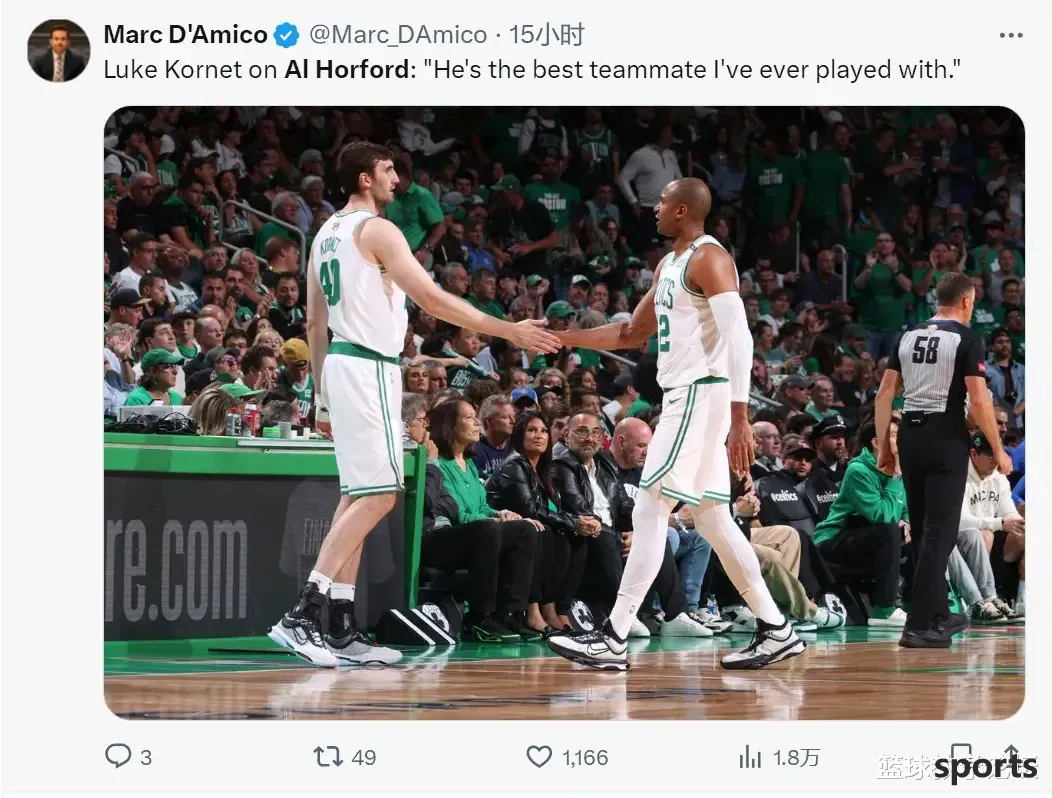Click the sports watermark logo
The image size is (1052, 798).
985,767
